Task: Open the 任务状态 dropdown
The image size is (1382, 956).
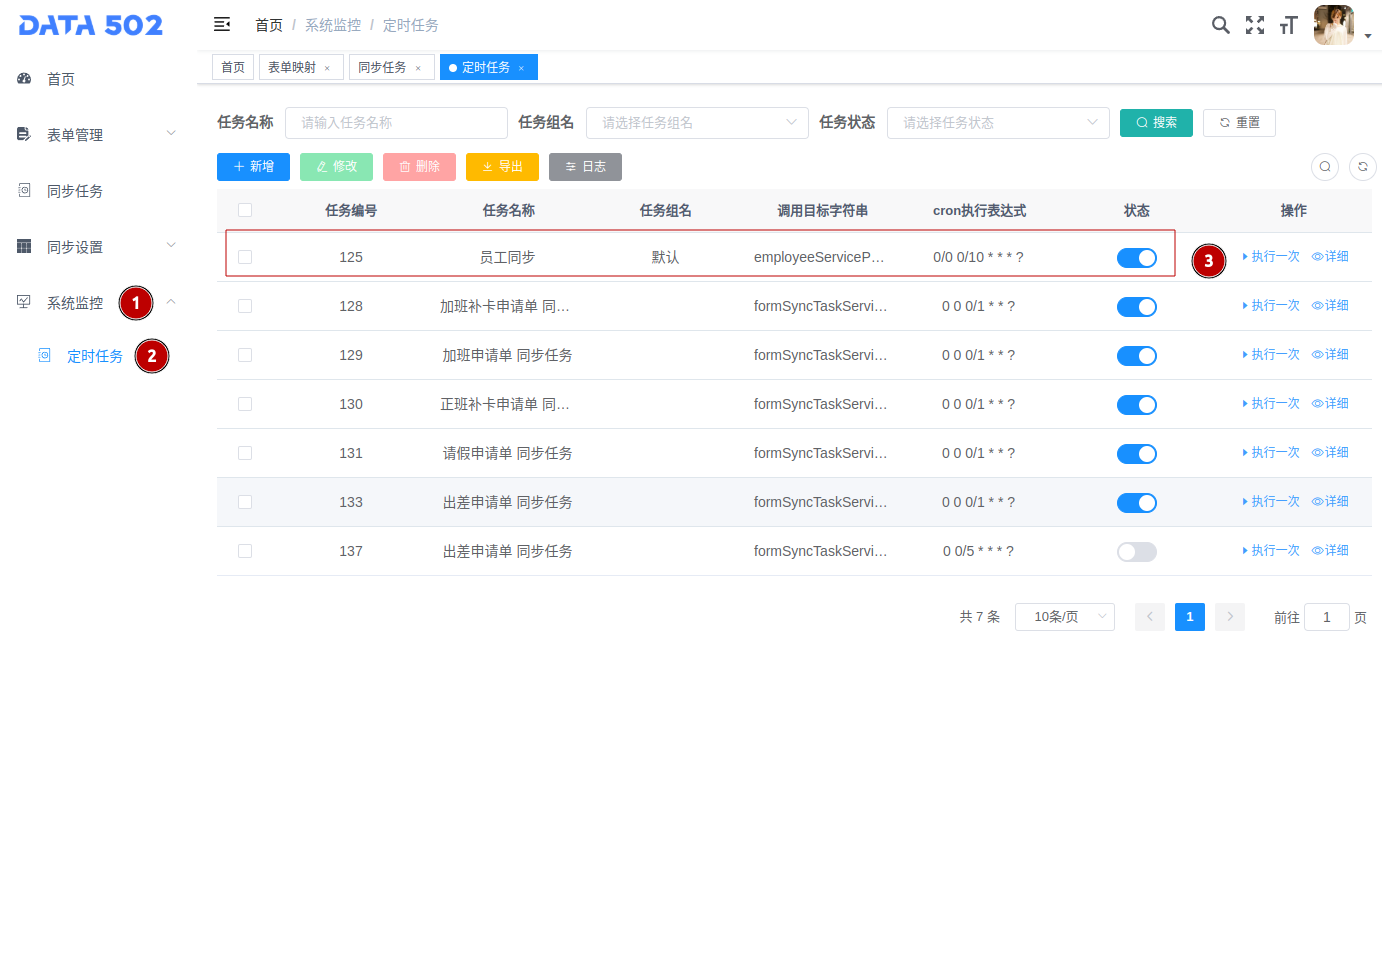Action: click(997, 123)
